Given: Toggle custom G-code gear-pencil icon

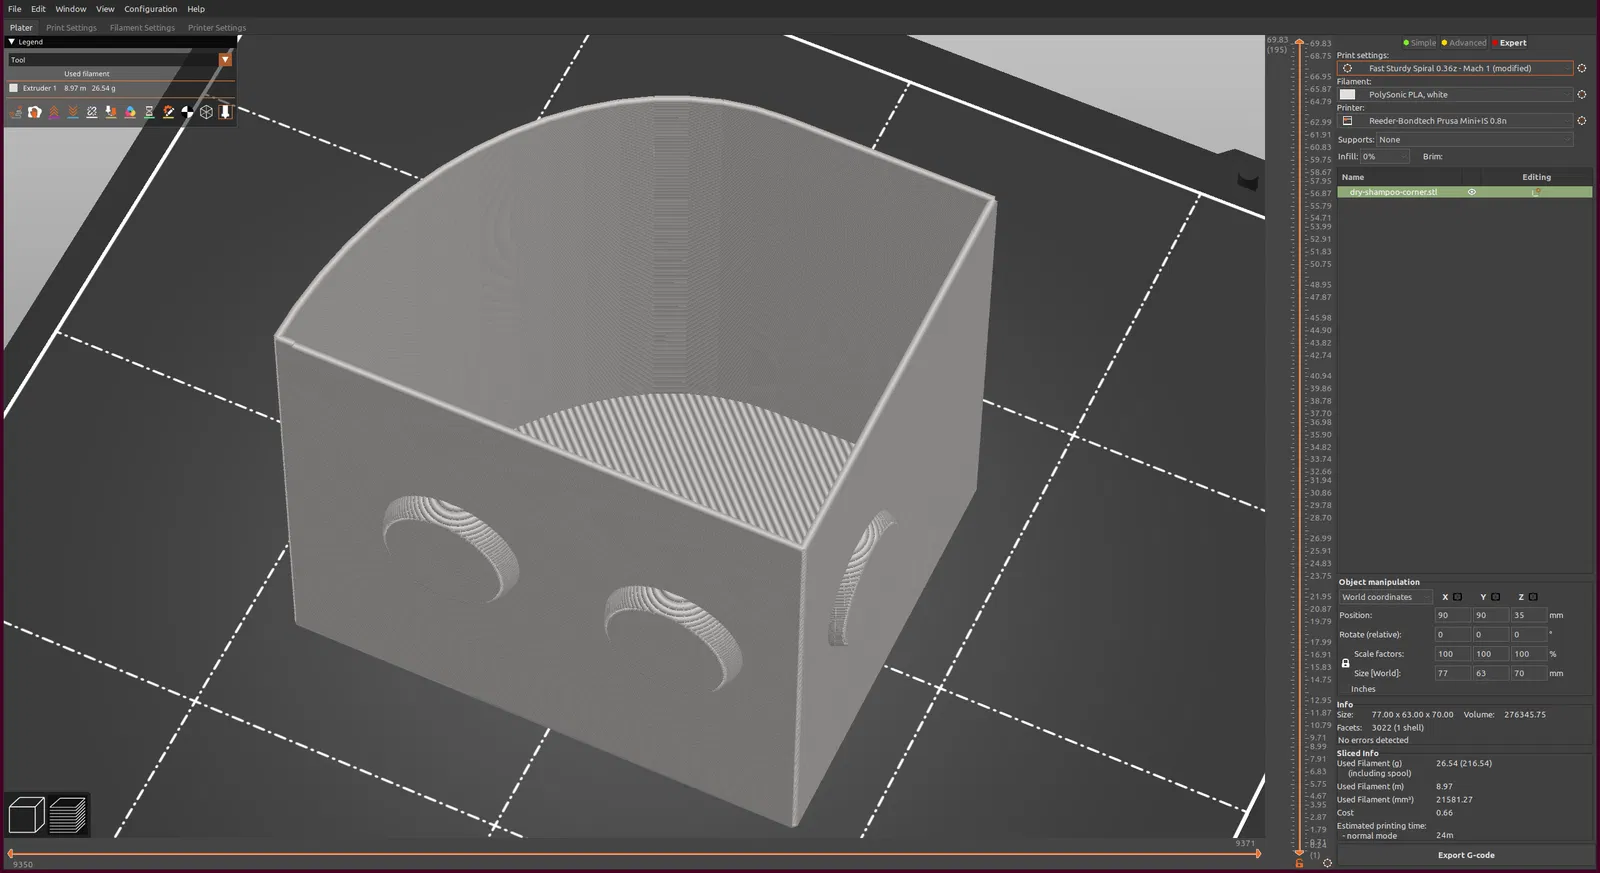Looking at the screenshot, I should point(168,112).
